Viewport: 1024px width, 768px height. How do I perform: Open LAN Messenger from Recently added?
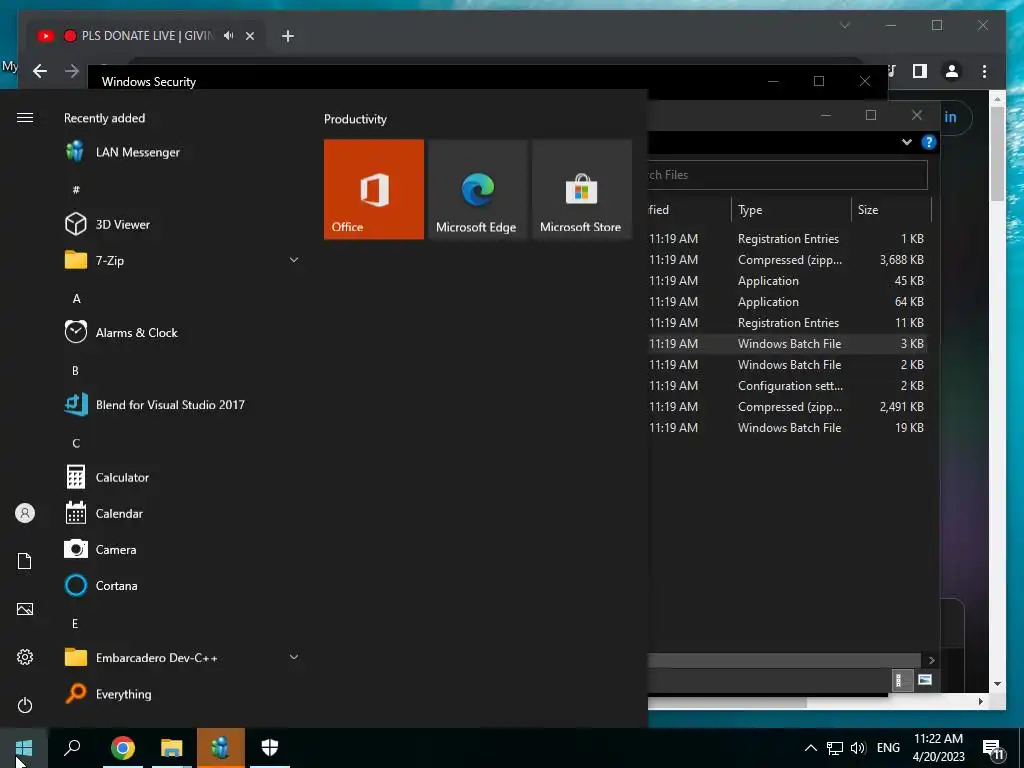tap(181, 152)
